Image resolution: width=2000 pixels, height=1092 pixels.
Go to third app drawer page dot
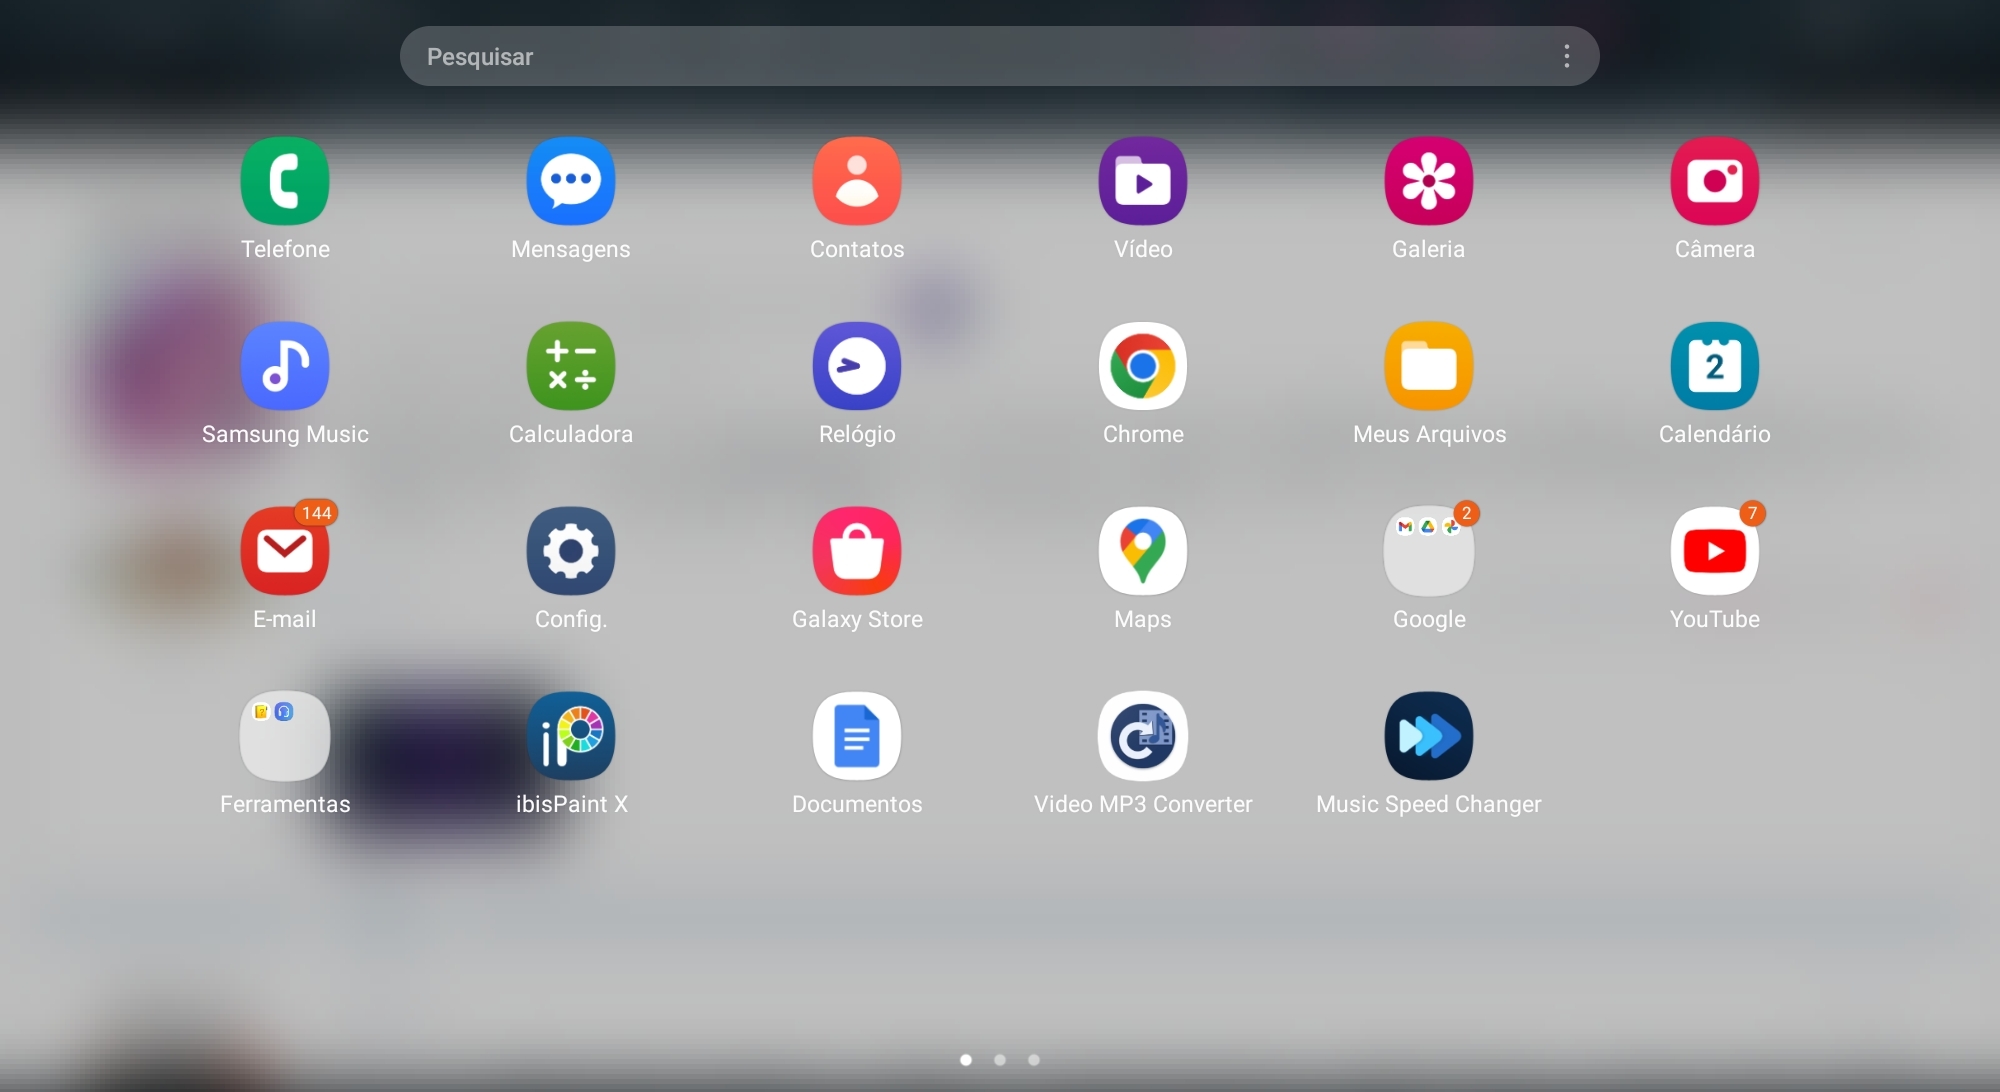click(1034, 1060)
